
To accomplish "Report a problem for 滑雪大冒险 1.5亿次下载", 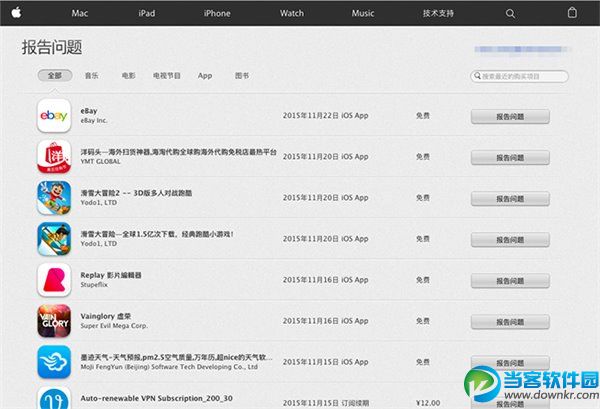I will 510,240.
